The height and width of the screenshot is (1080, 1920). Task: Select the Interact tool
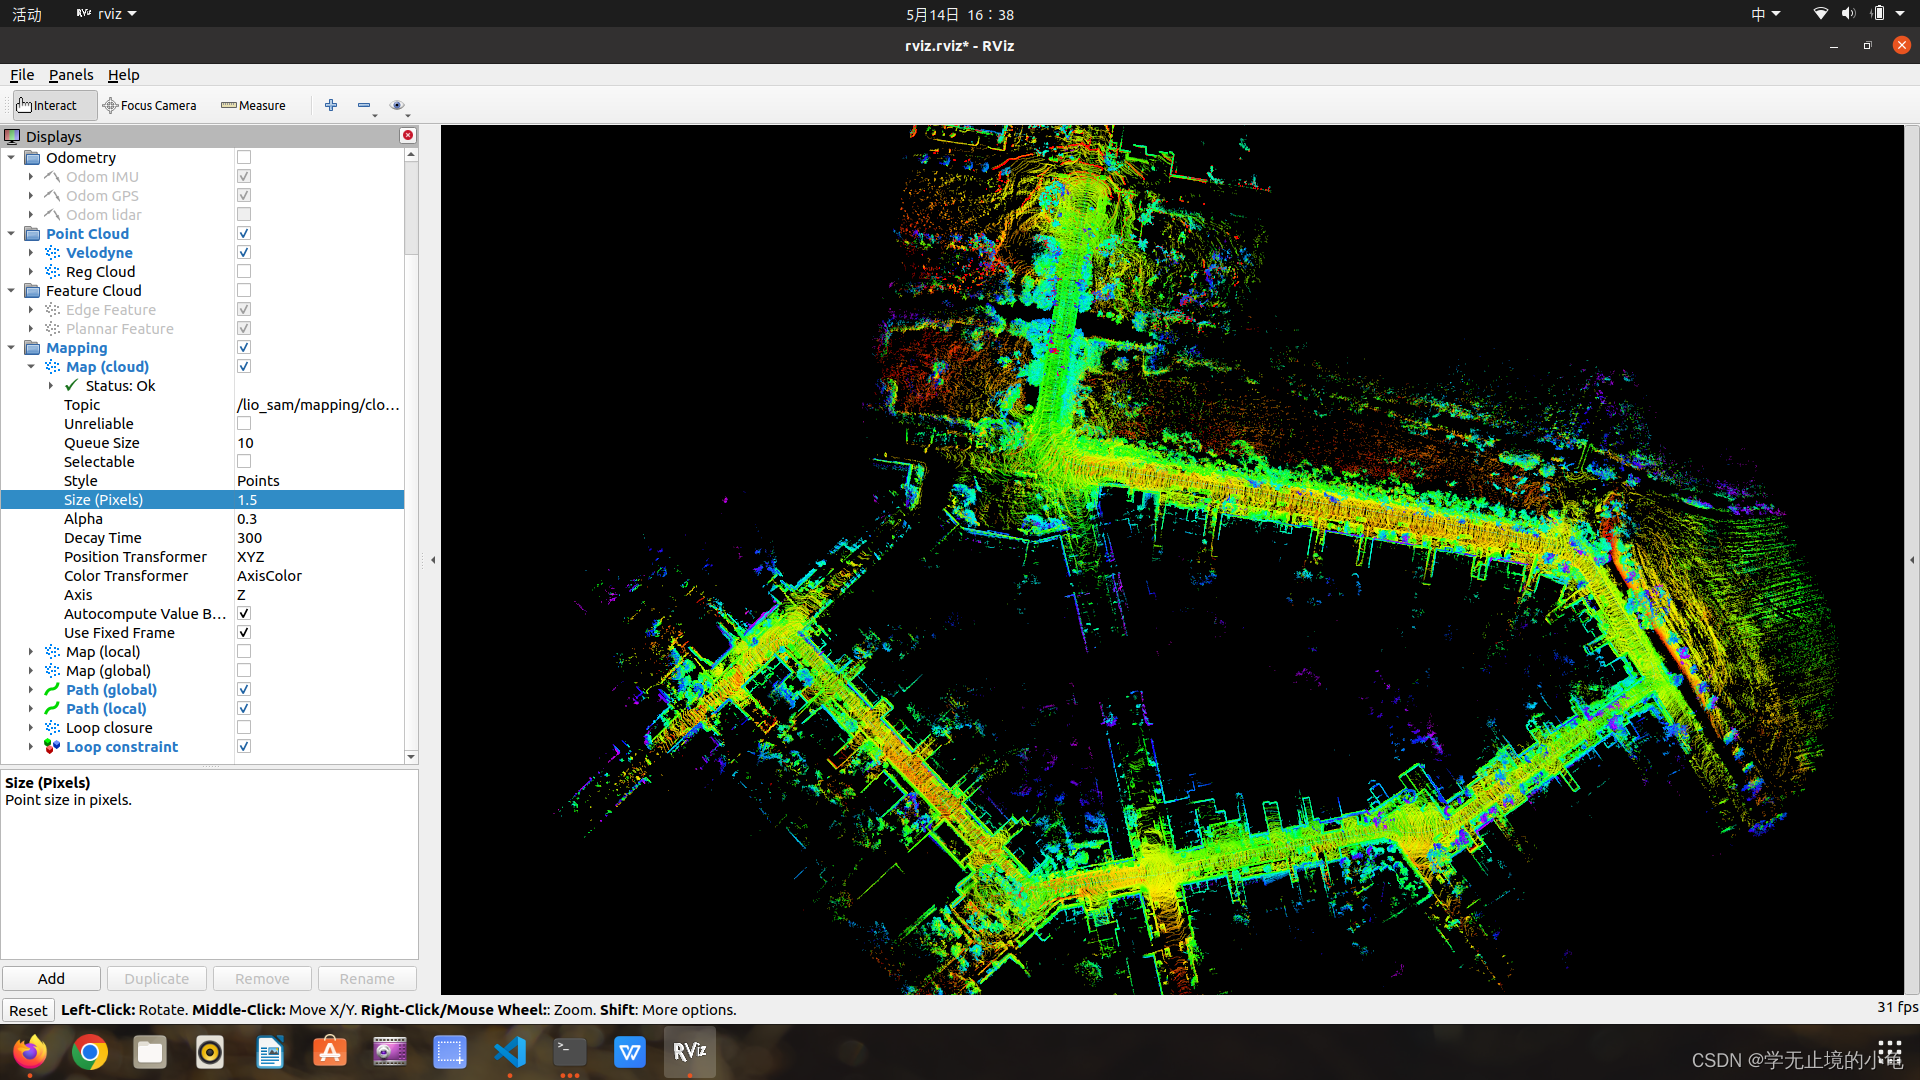pyautogui.click(x=47, y=105)
